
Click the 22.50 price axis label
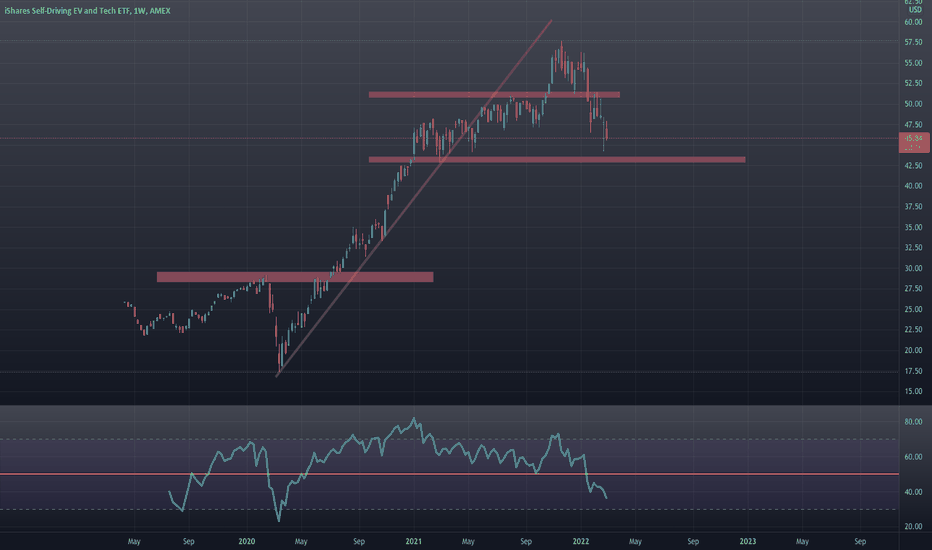click(913, 329)
